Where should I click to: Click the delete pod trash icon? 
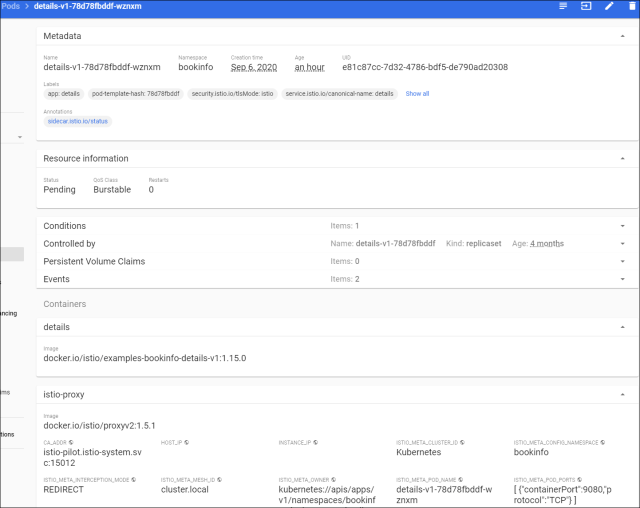coord(632,7)
